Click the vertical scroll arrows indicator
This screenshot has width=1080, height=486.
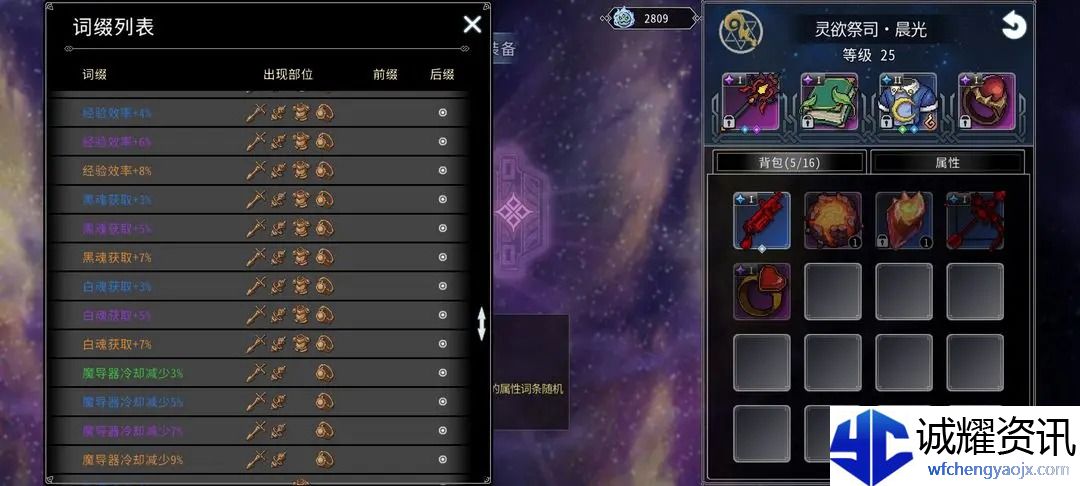(481, 324)
